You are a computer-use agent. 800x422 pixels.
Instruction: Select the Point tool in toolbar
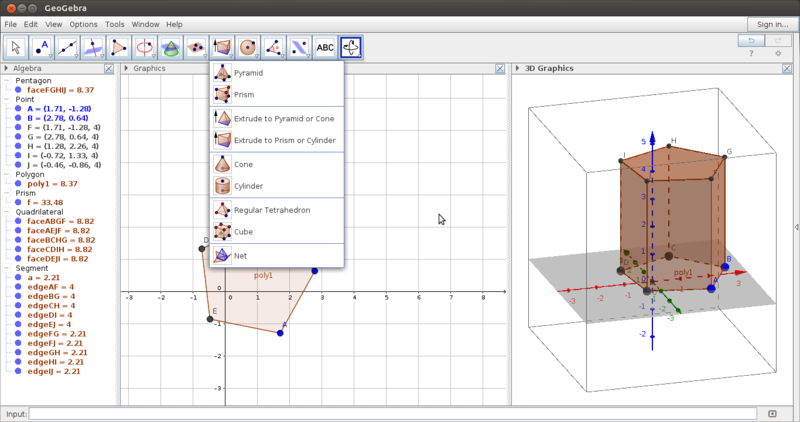tap(42, 47)
